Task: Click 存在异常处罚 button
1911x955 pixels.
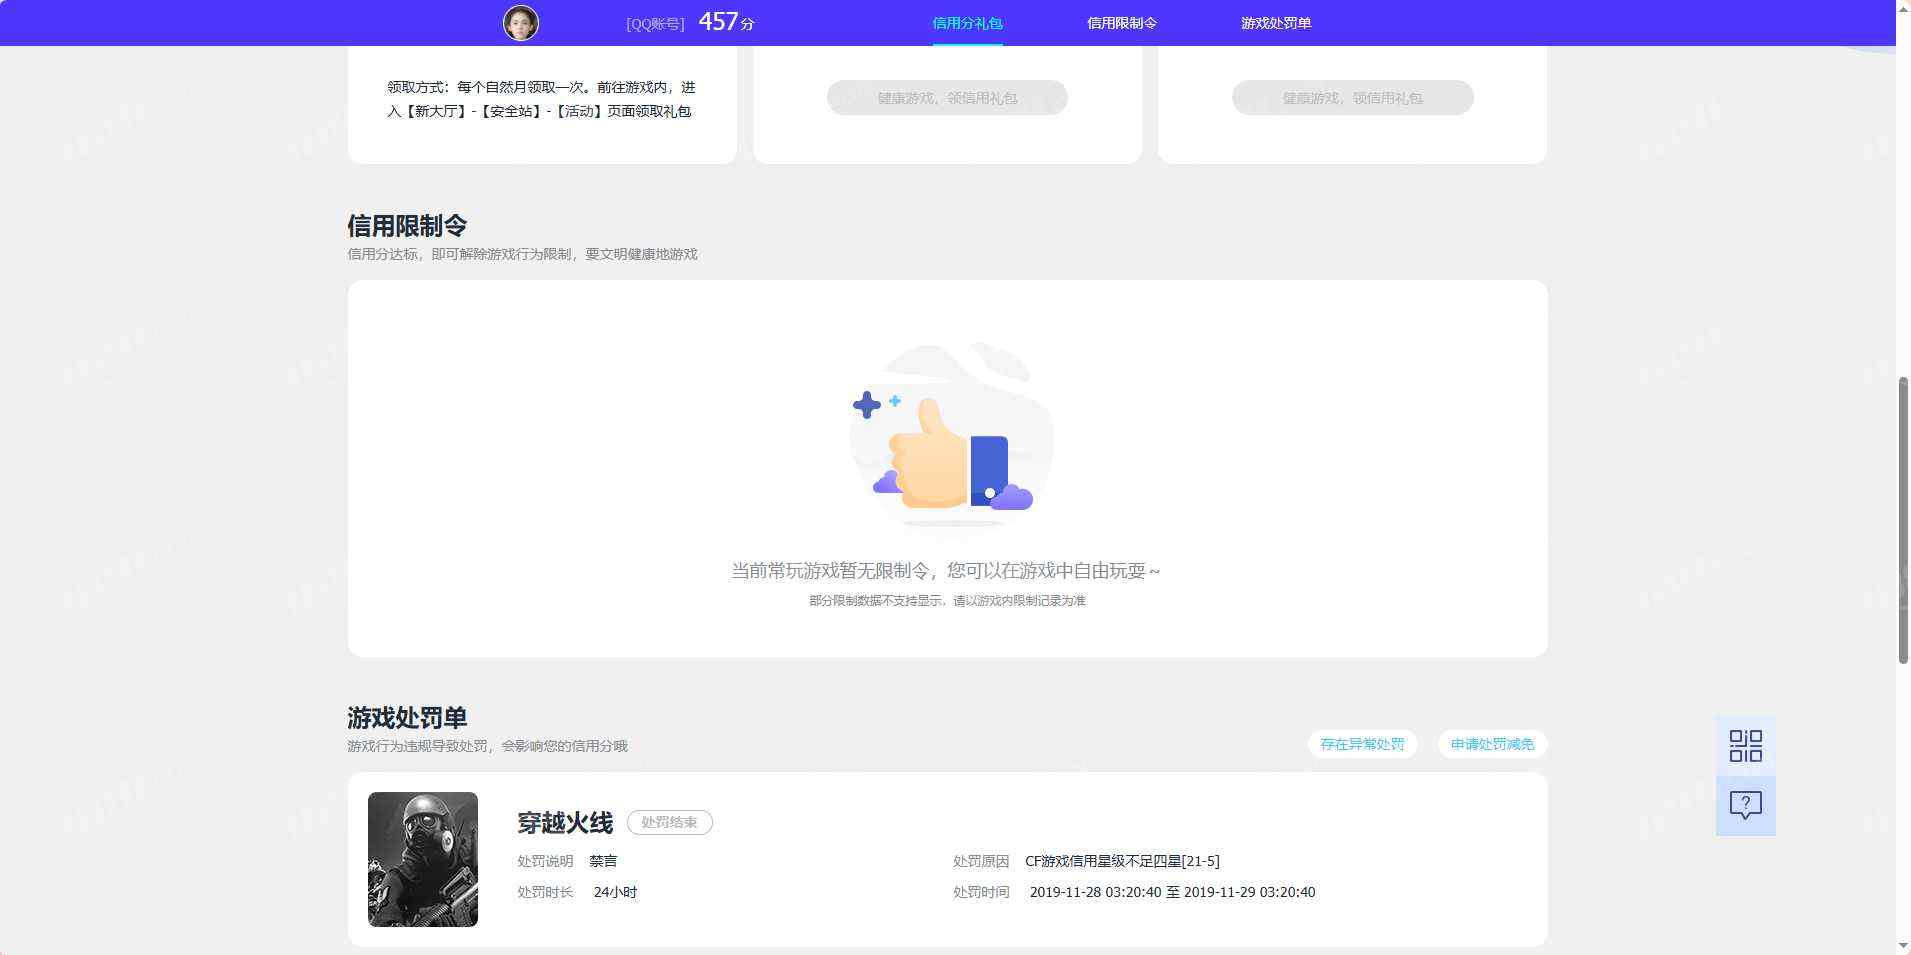Action: (1362, 744)
